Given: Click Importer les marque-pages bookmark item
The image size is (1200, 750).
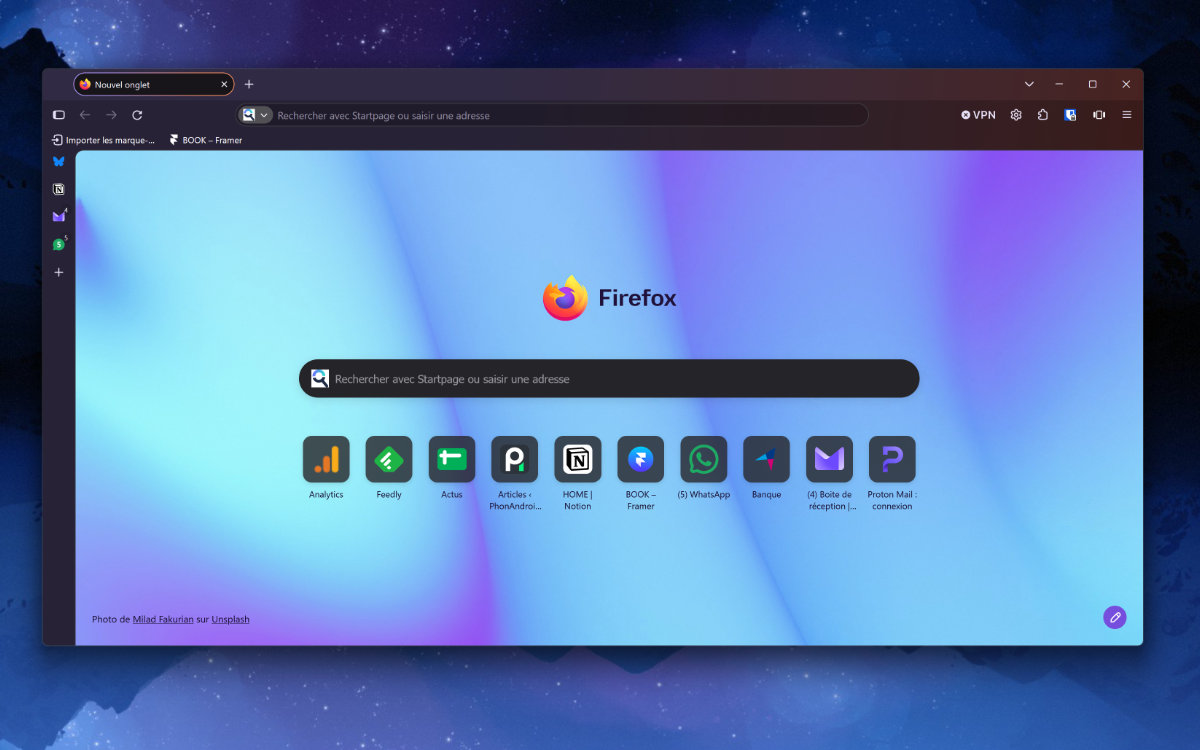Looking at the screenshot, I should 104,140.
